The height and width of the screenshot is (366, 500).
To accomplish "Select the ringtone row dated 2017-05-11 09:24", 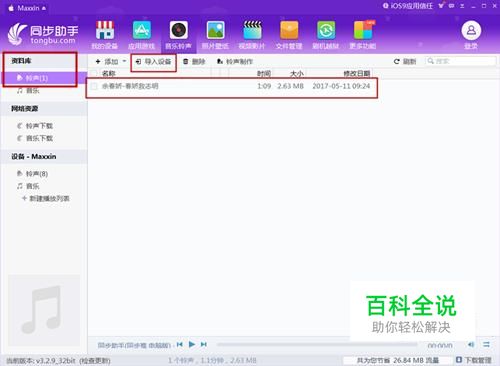I will pyautogui.click(x=232, y=87).
